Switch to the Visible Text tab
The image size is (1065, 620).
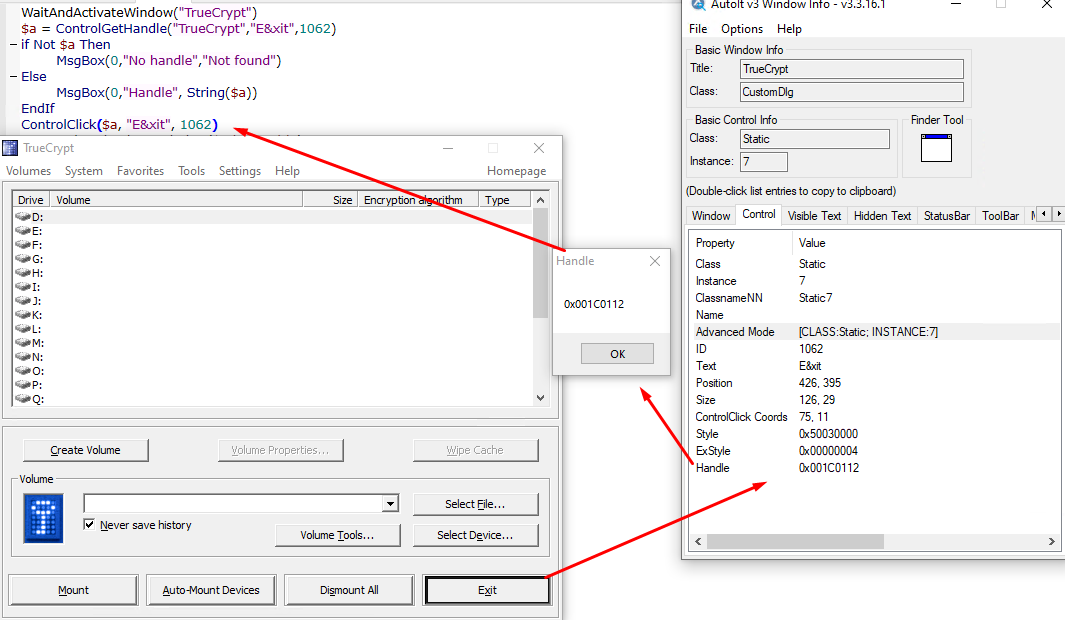pyautogui.click(x=814, y=215)
